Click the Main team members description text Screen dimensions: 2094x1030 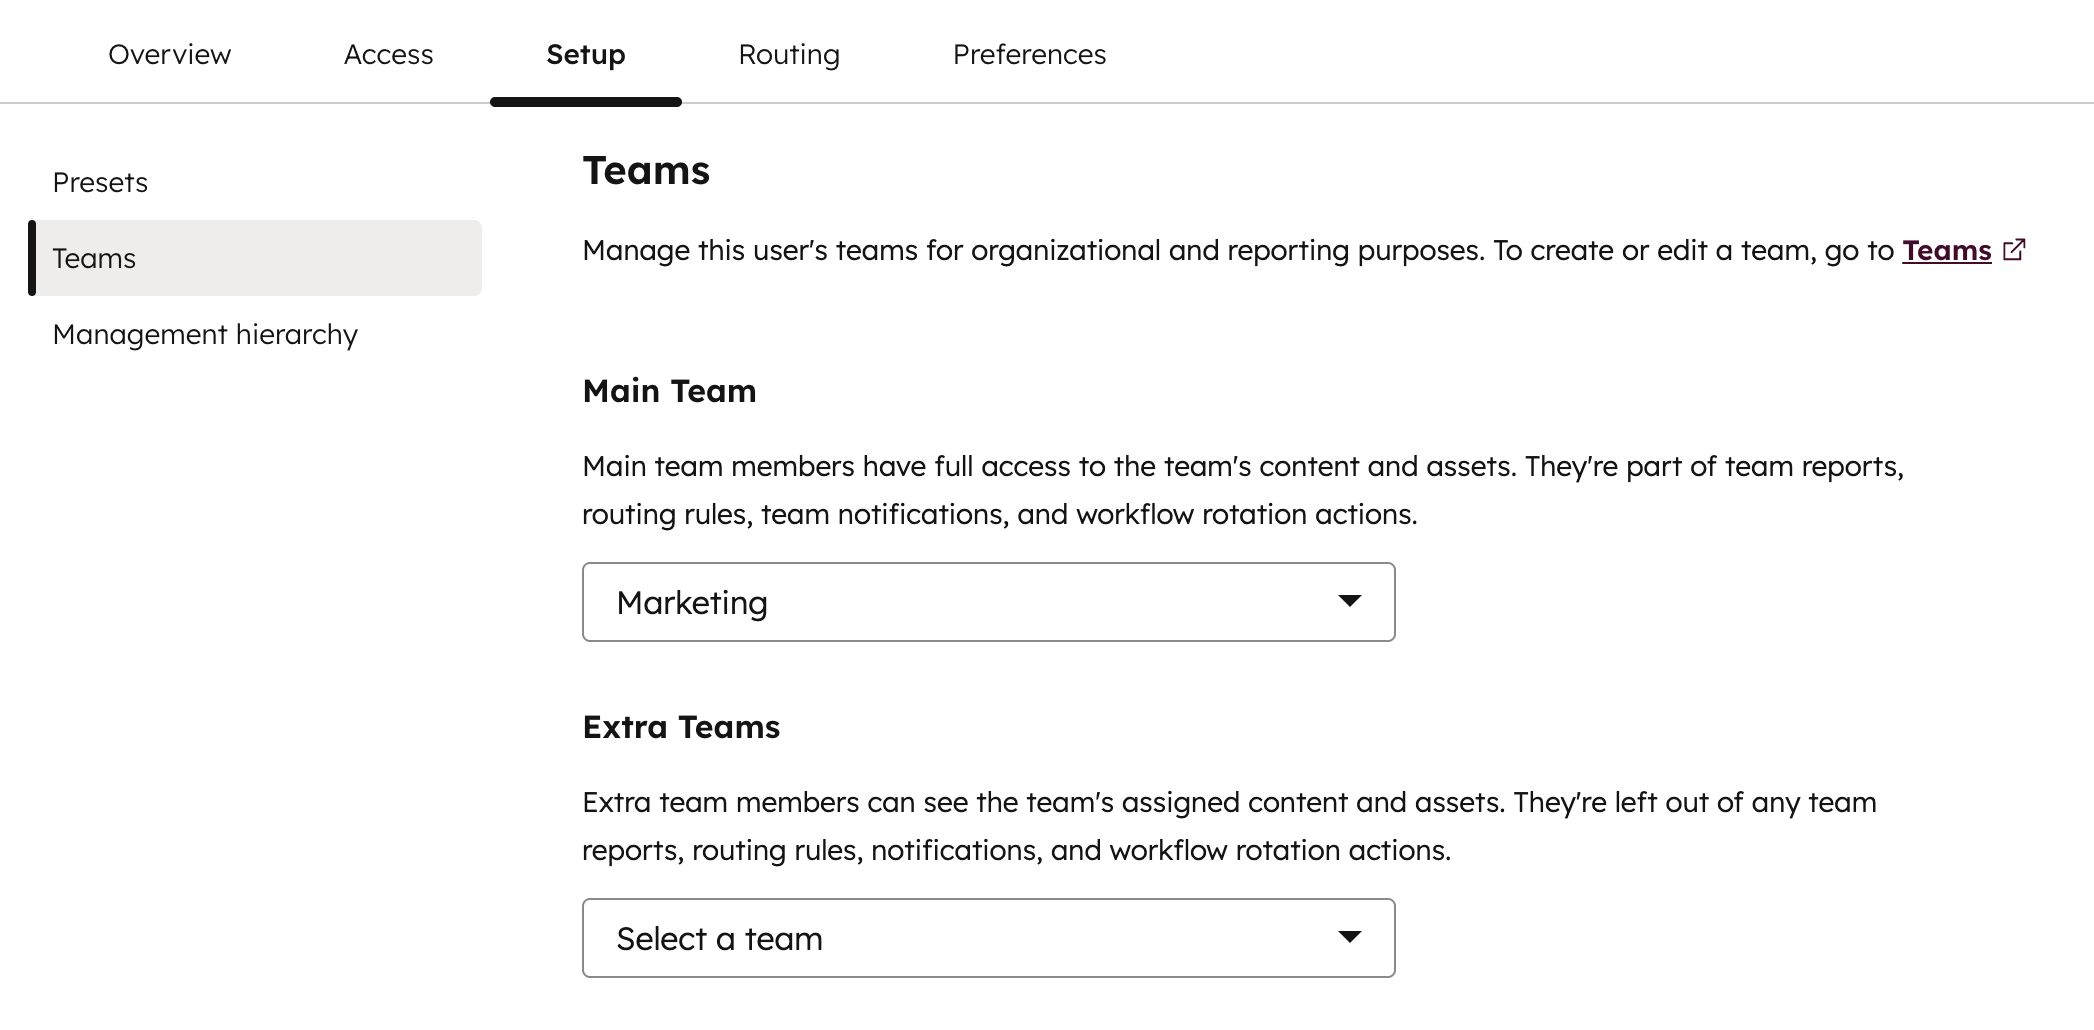[1243, 490]
